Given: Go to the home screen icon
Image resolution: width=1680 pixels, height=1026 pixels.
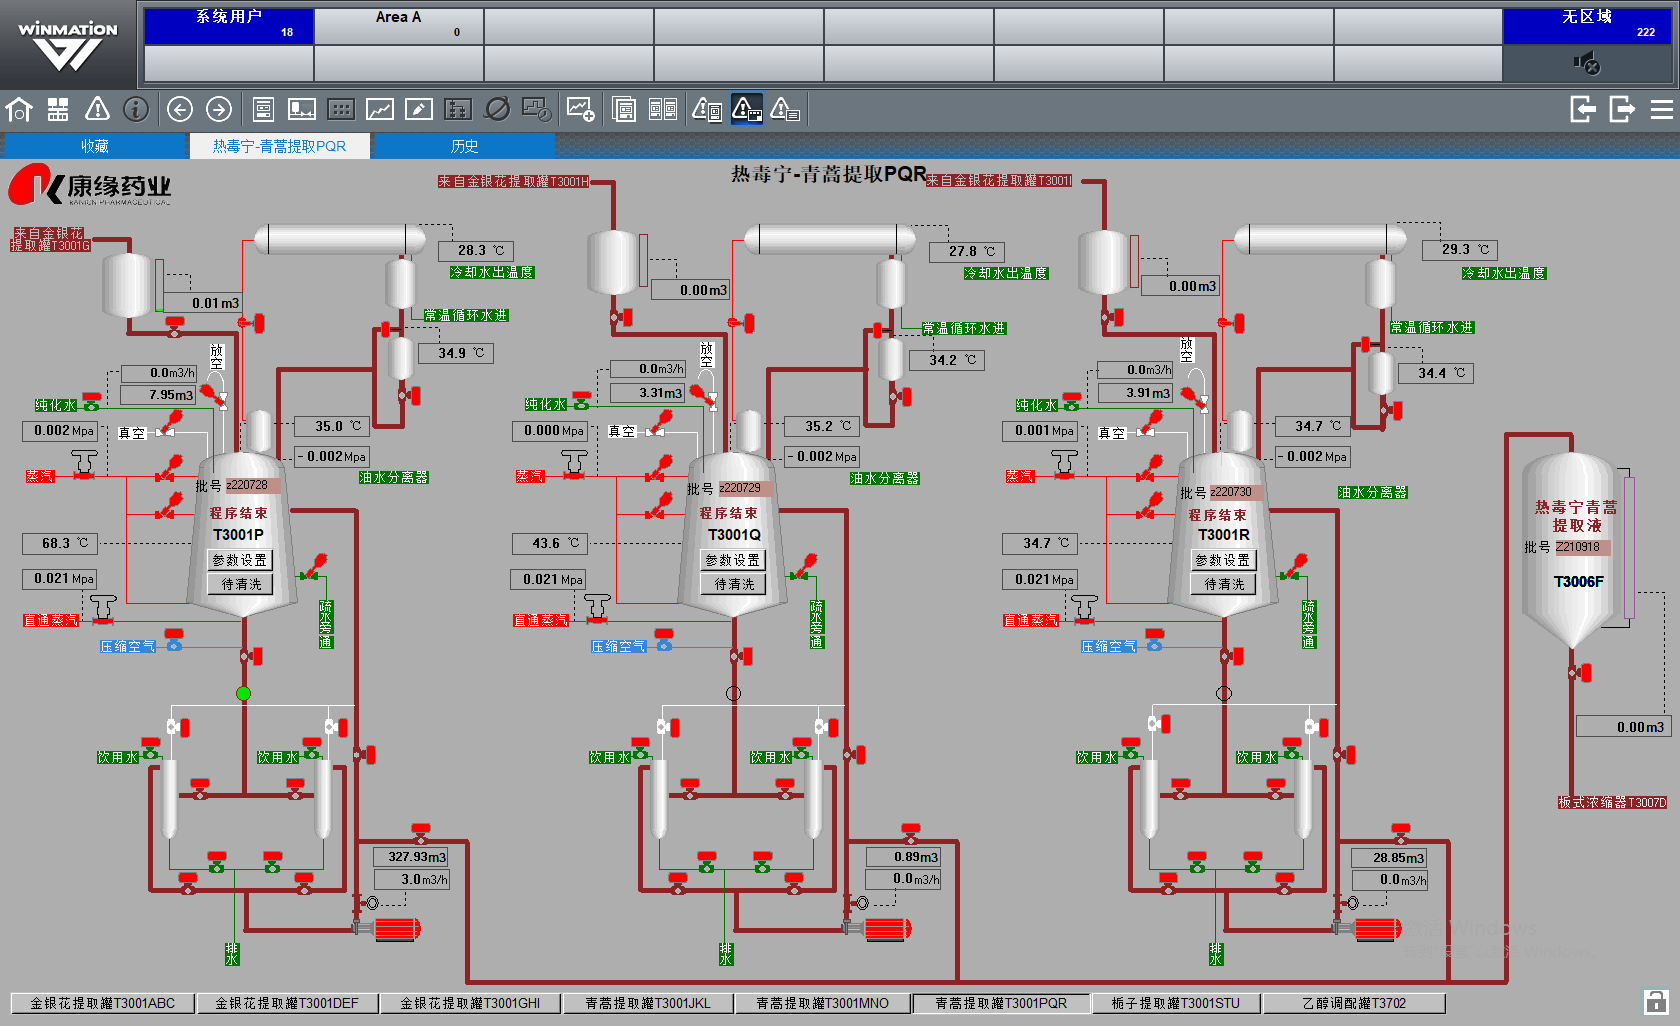Looking at the screenshot, I should tap(19, 109).
